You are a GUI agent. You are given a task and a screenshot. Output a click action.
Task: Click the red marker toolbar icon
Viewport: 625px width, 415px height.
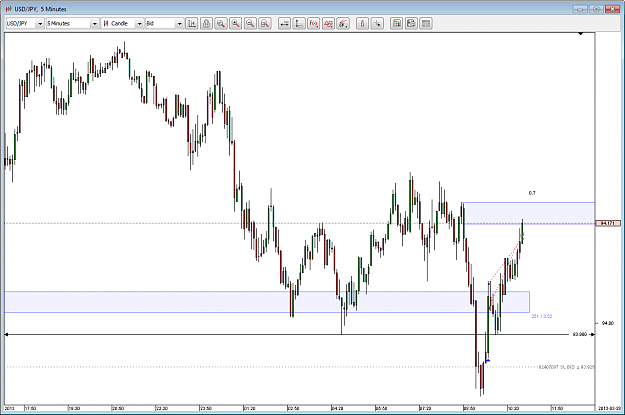[x=362, y=24]
